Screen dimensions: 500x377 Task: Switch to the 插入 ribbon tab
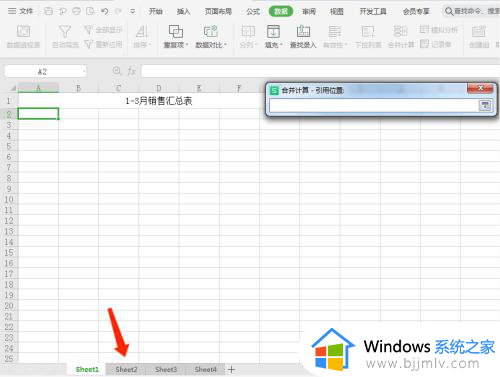[x=183, y=12]
